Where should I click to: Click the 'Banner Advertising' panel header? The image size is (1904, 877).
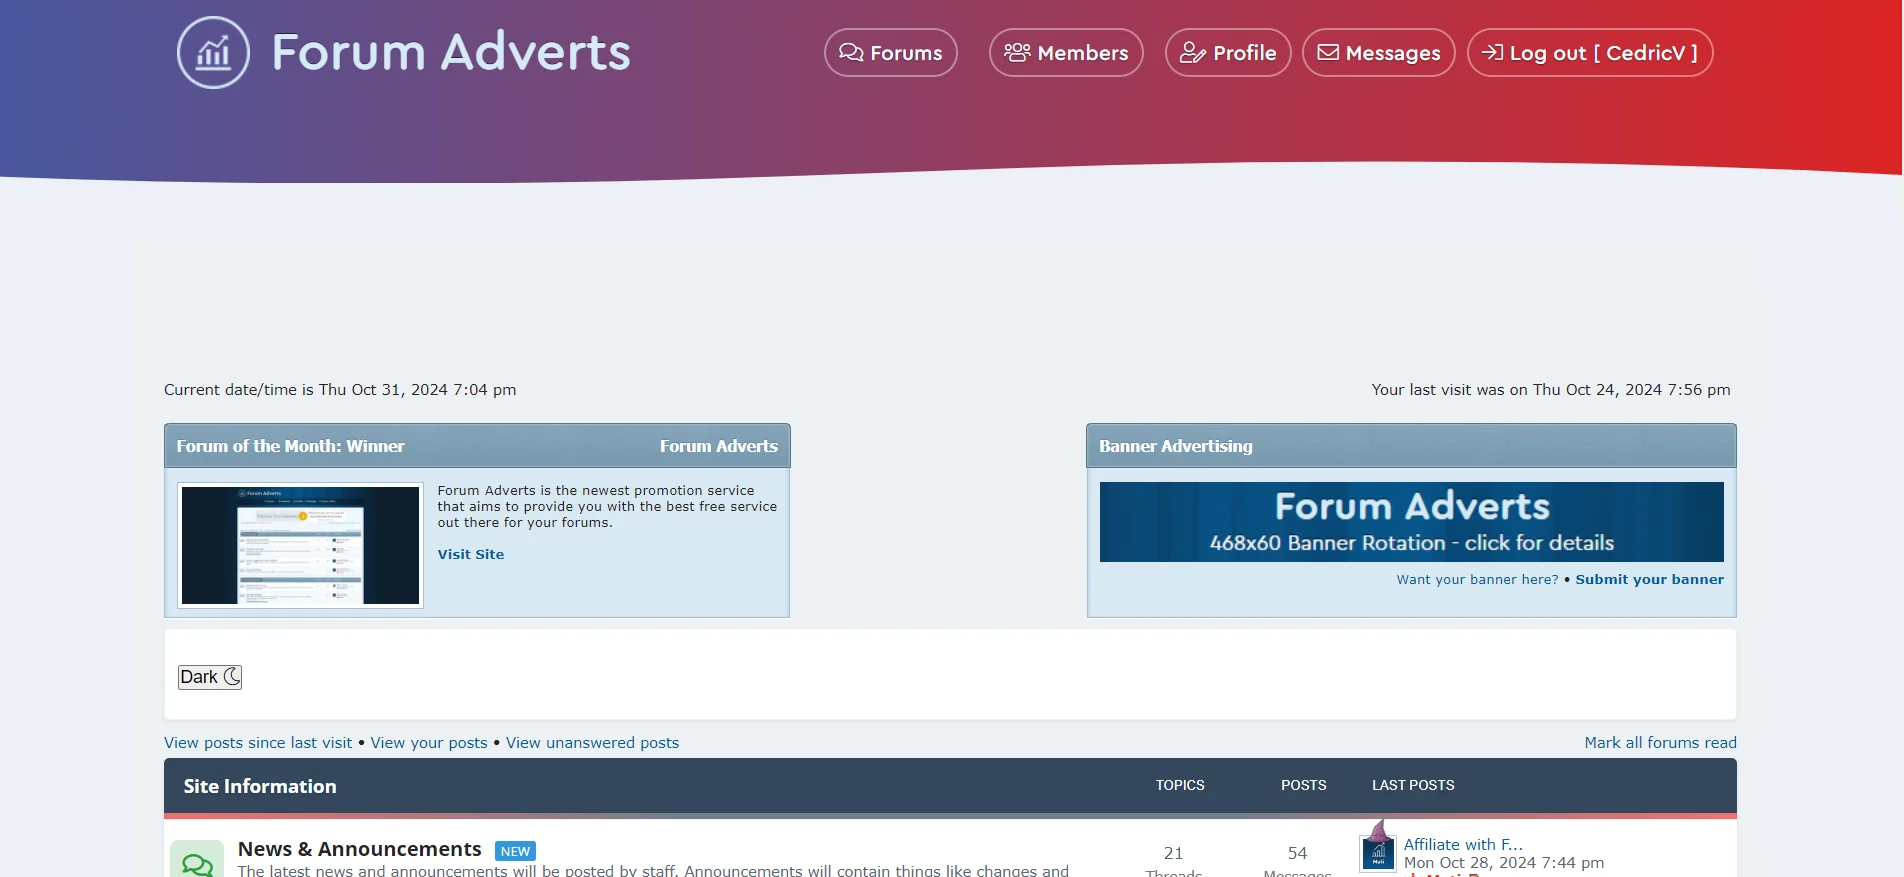[x=1411, y=446]
